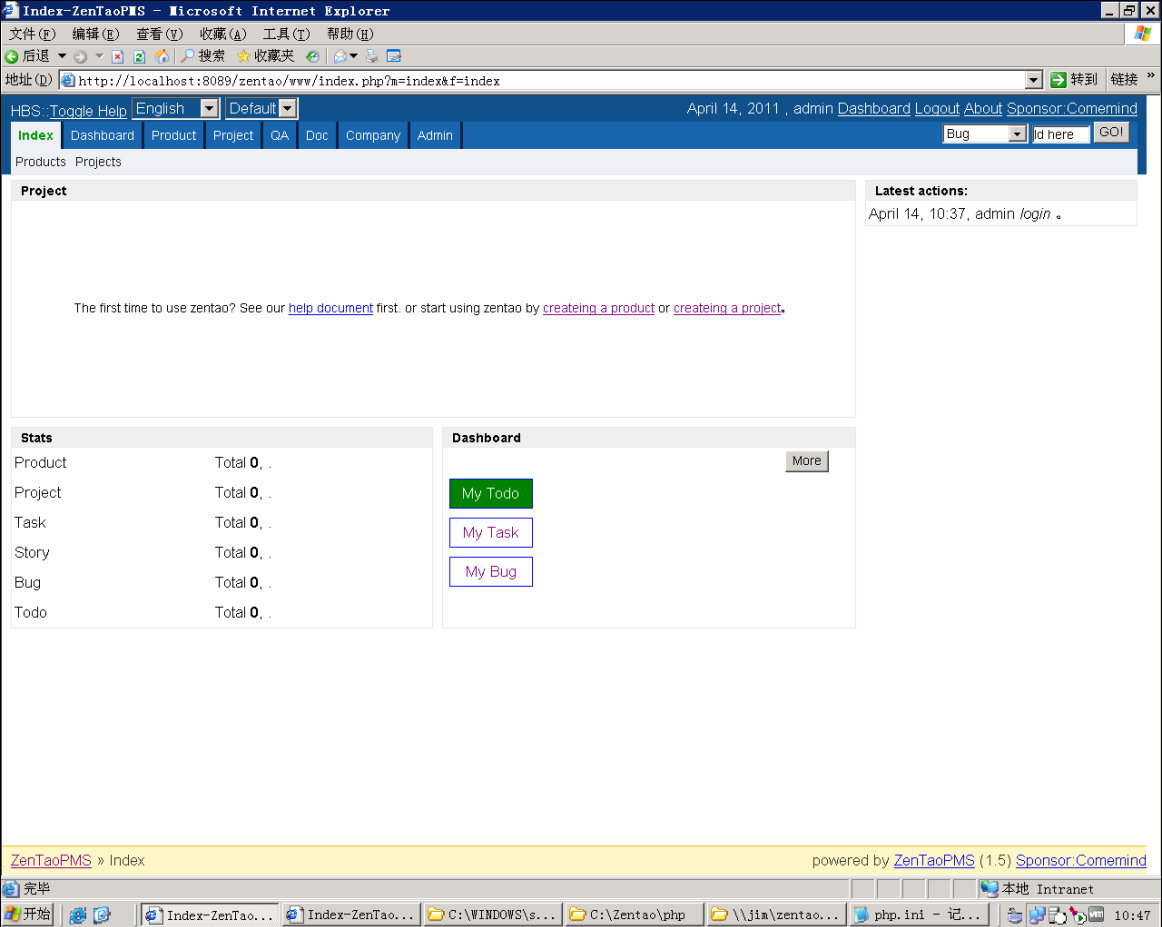Expand the Default theme dropdown
The image size is (1162, 927).
(288, 109)
